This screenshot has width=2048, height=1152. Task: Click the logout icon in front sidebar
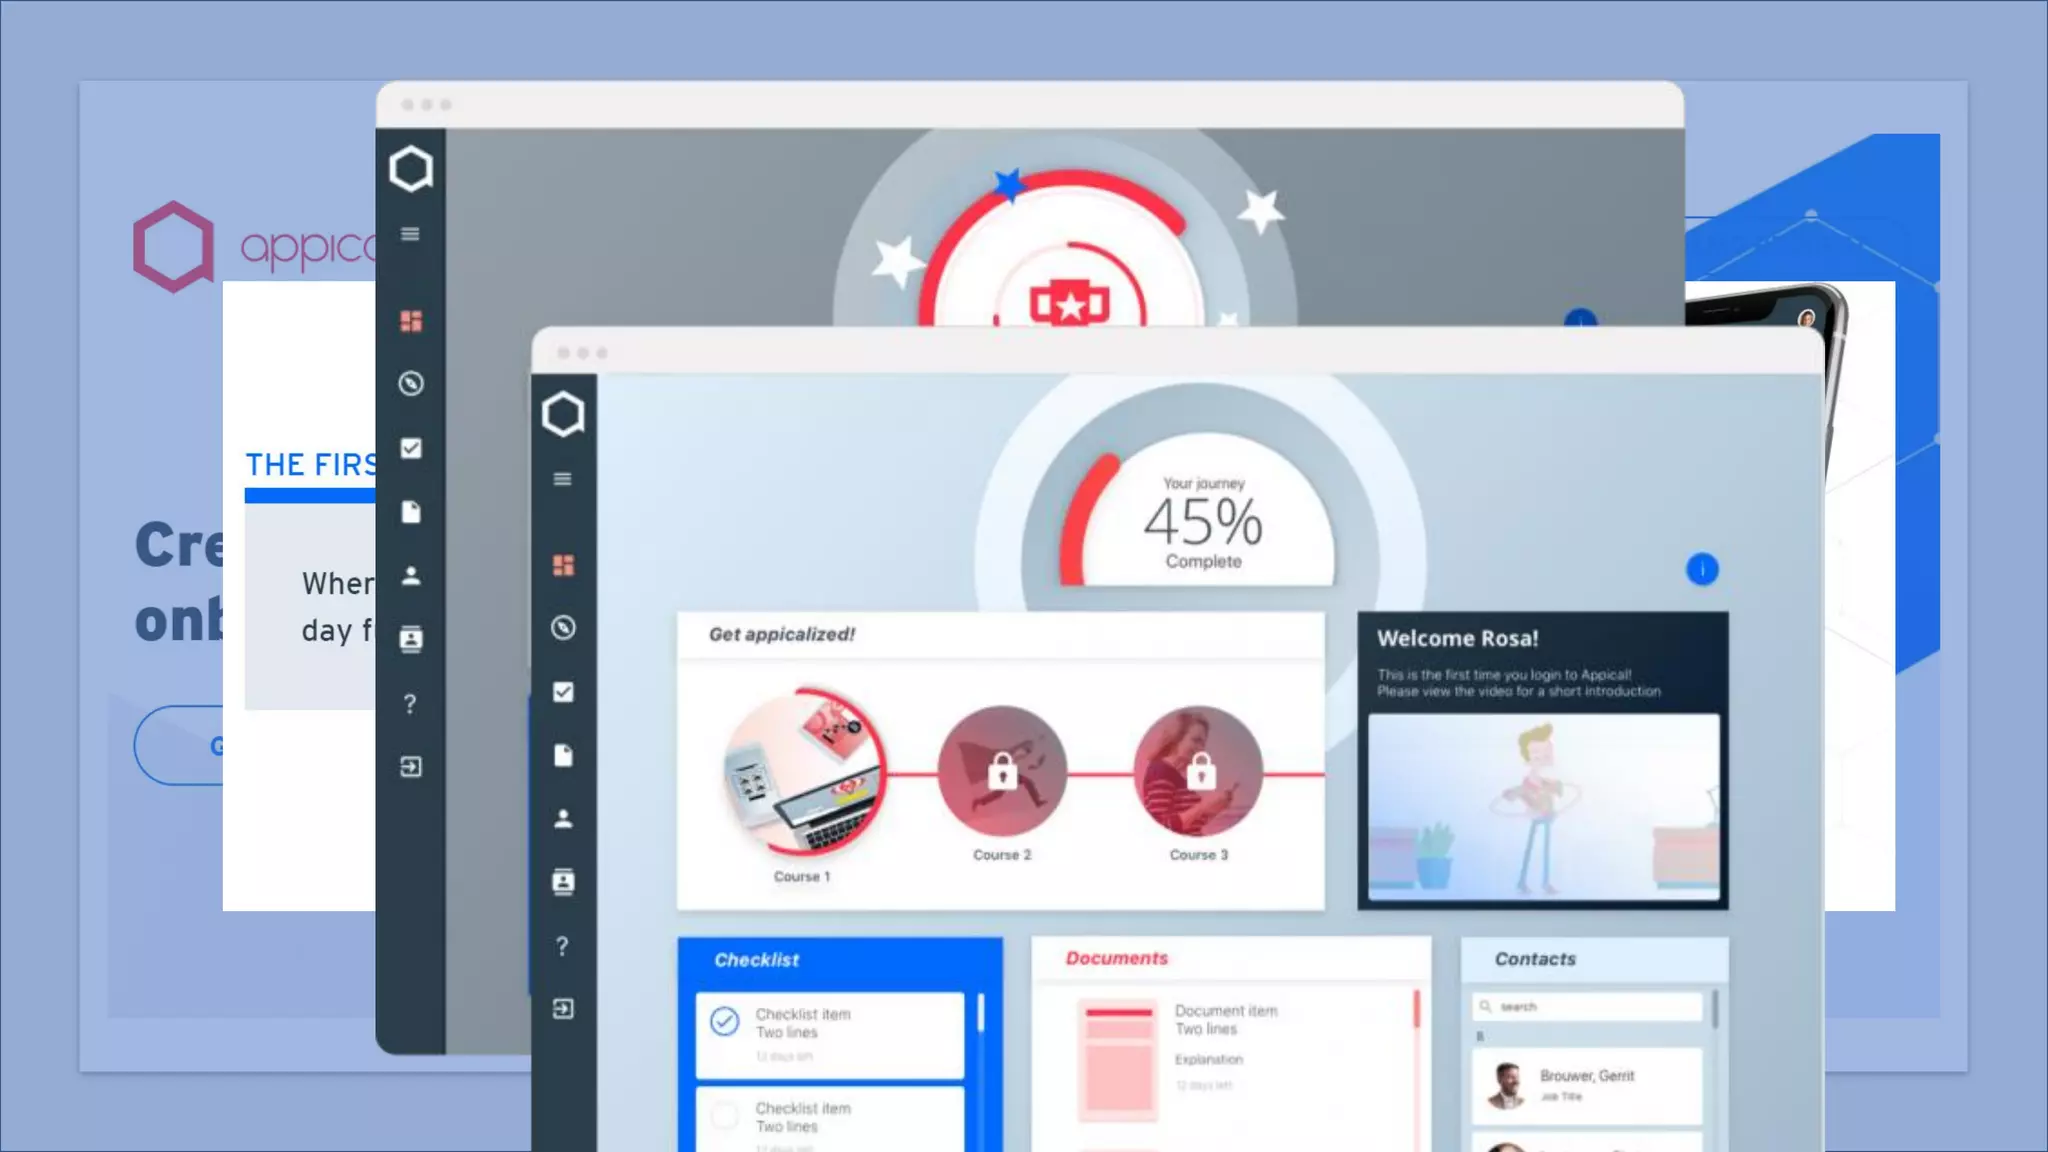(563, 1009)
